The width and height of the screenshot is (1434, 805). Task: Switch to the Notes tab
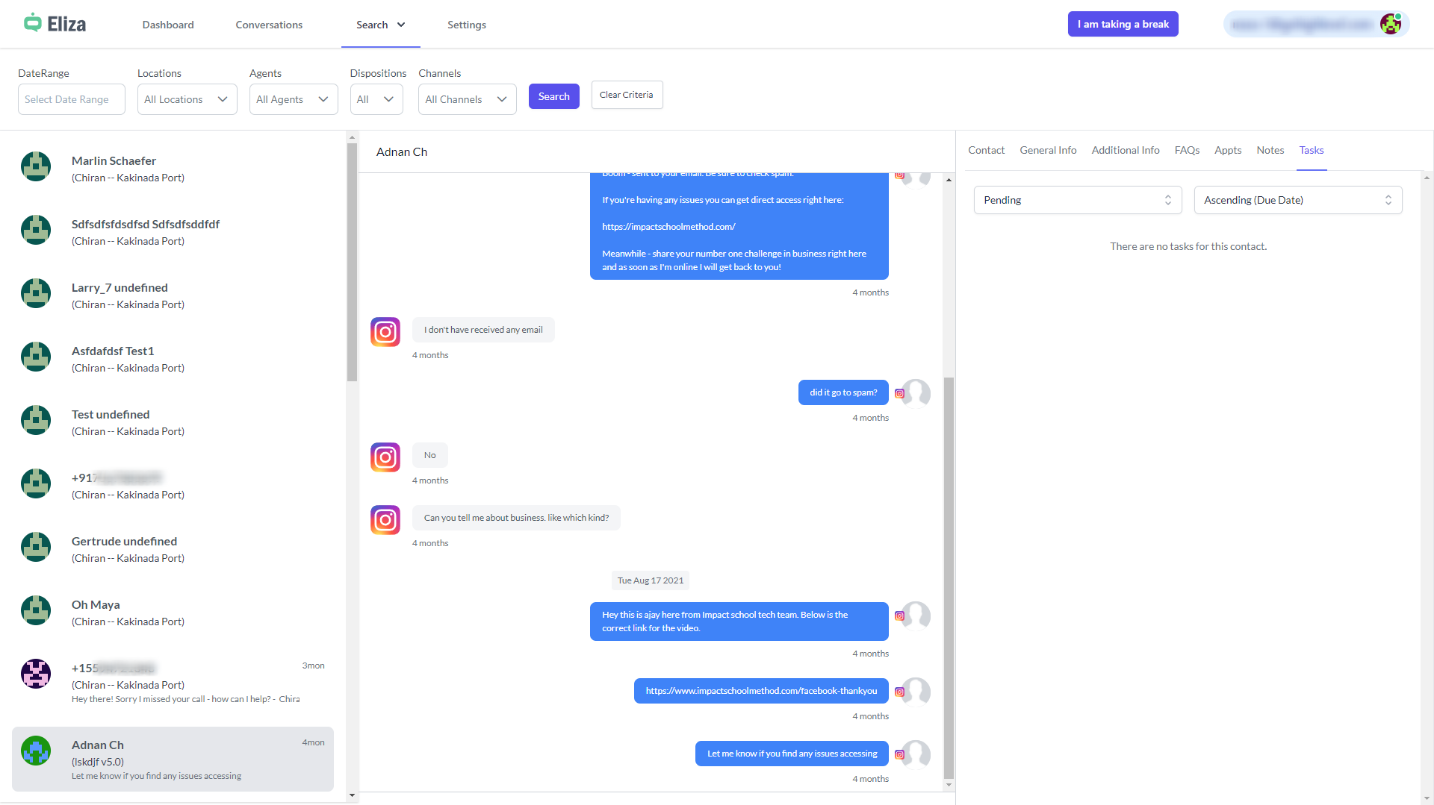[1270, 150]
